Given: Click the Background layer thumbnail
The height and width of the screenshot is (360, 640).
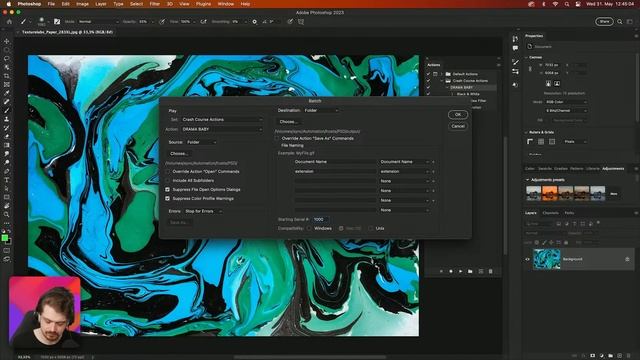Looking at the screenshot, I should pos(547,259).
